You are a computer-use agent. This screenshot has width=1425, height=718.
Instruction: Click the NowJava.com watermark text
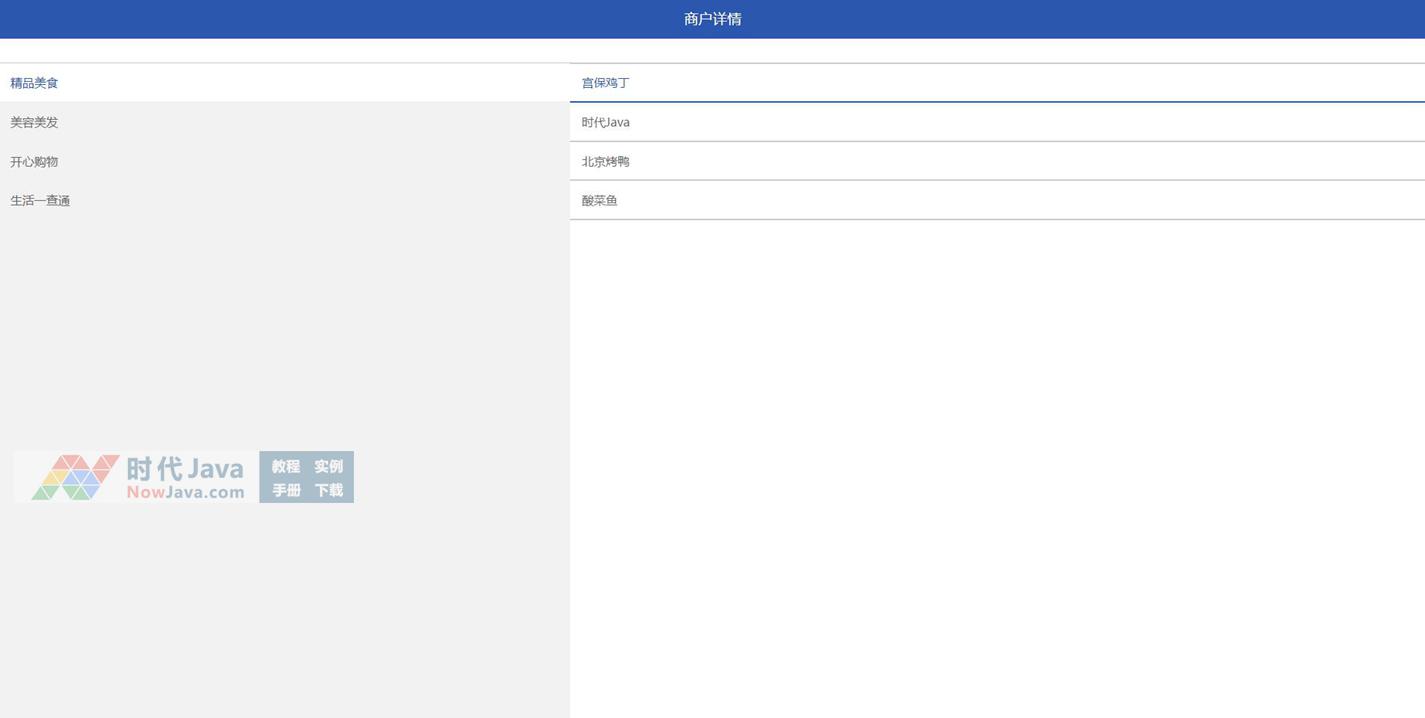coord(185,492)
